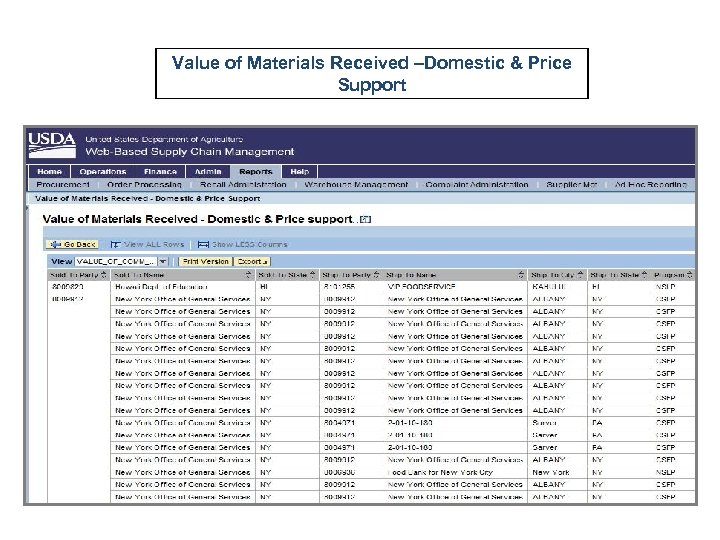Select the VIP FOODSERVICE ship-to name

[456, 287]
